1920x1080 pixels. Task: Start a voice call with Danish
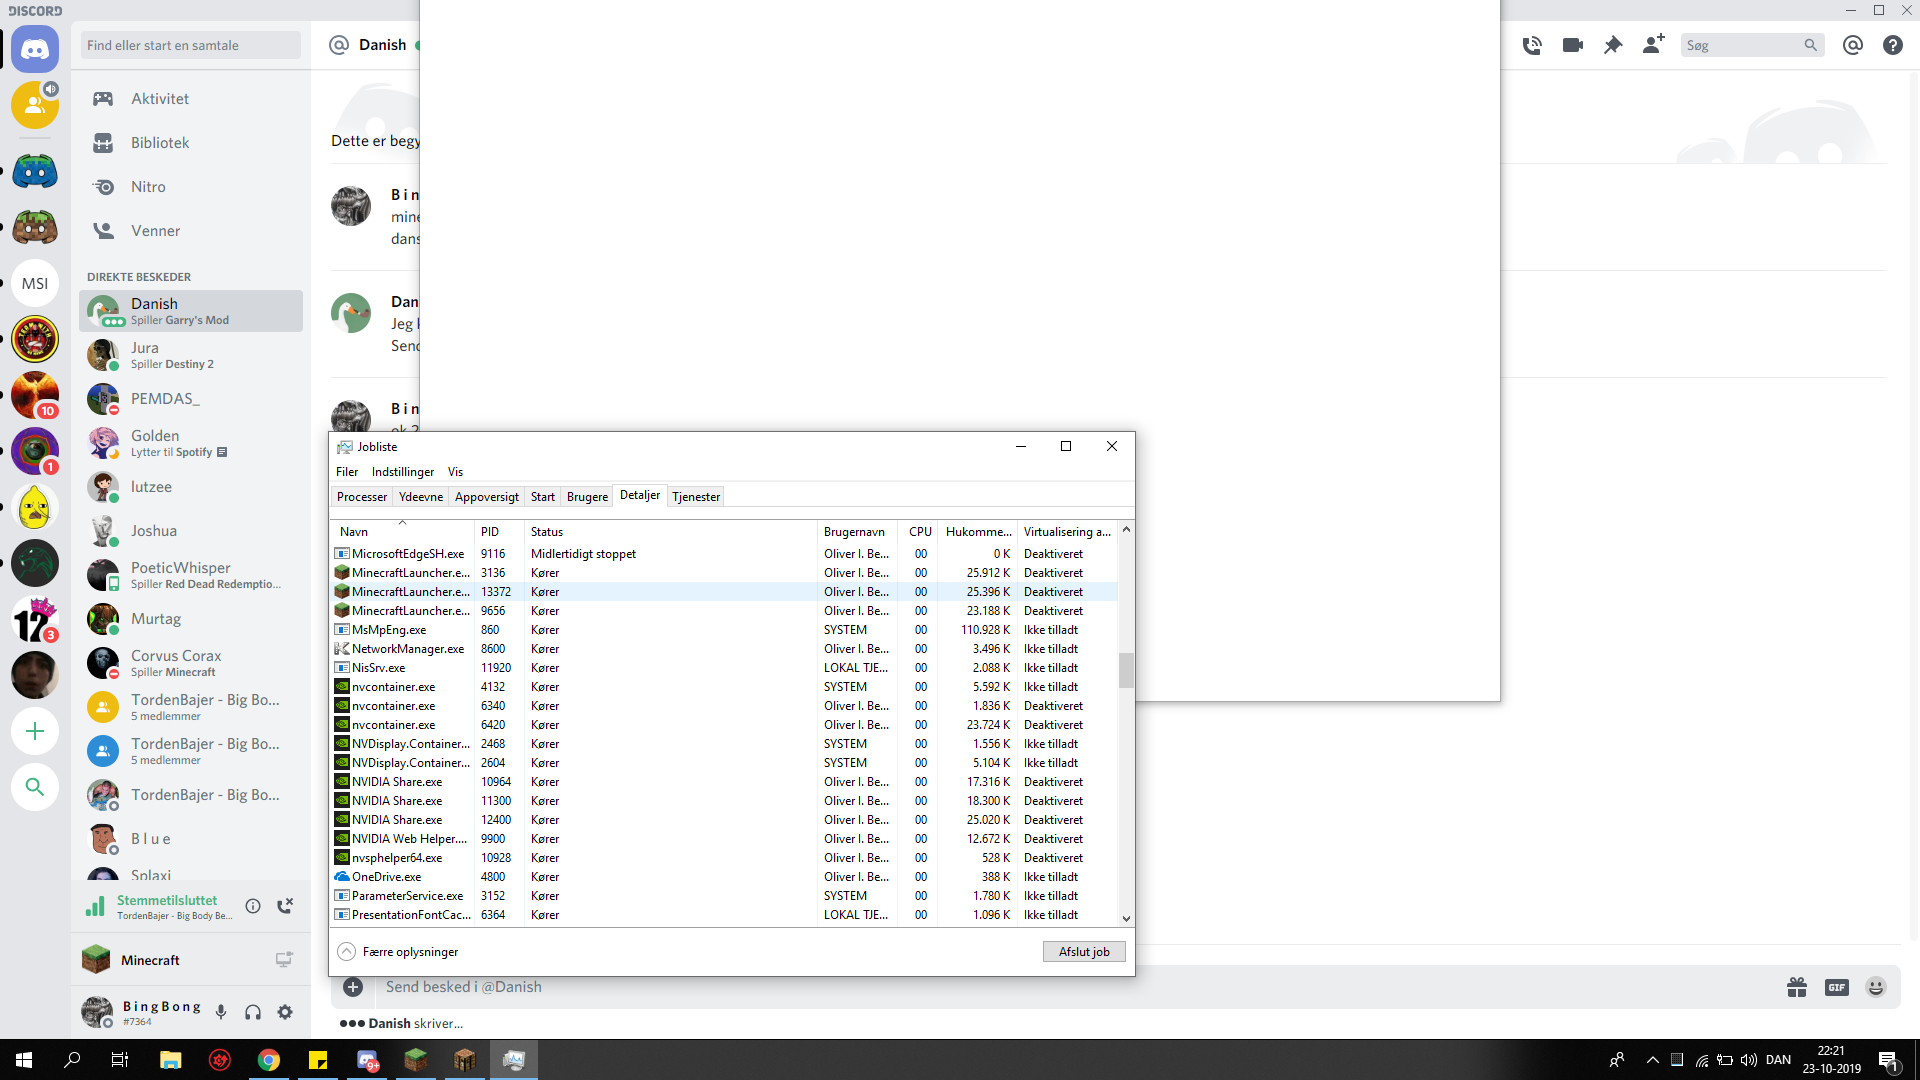1531,45
